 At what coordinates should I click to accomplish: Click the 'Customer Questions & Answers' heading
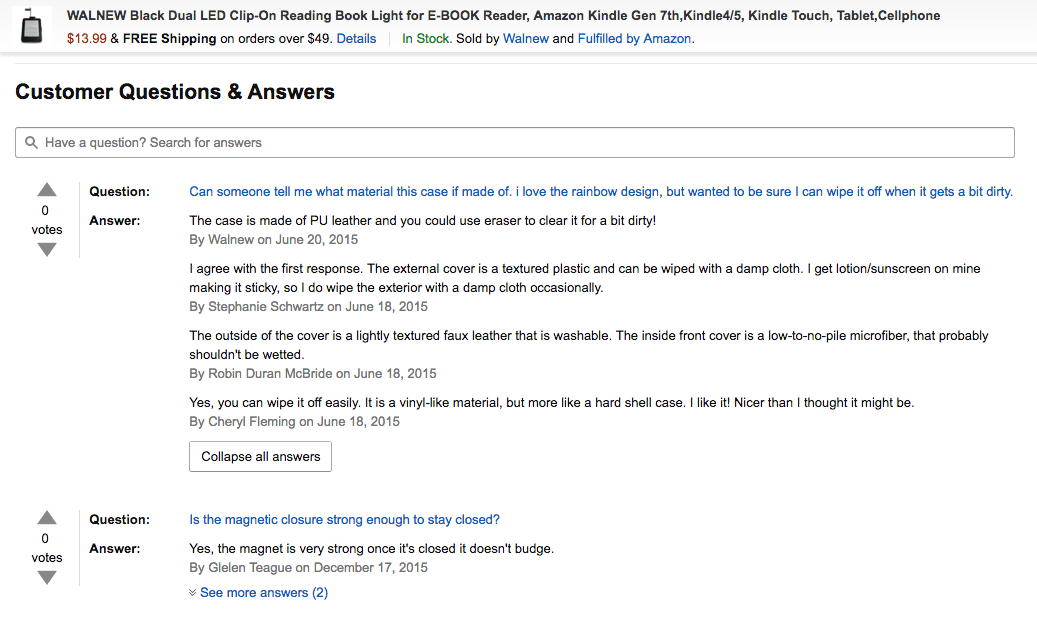pos(174,91)
